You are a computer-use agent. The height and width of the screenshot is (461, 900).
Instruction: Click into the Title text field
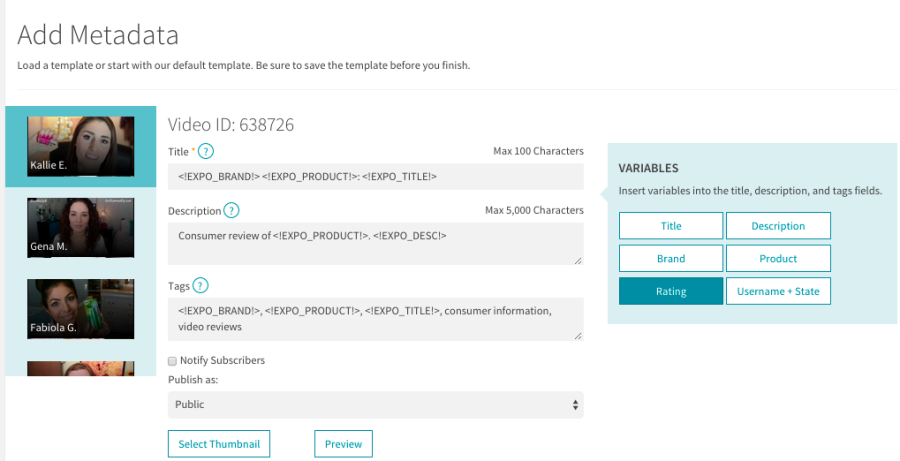click(375, 177)
